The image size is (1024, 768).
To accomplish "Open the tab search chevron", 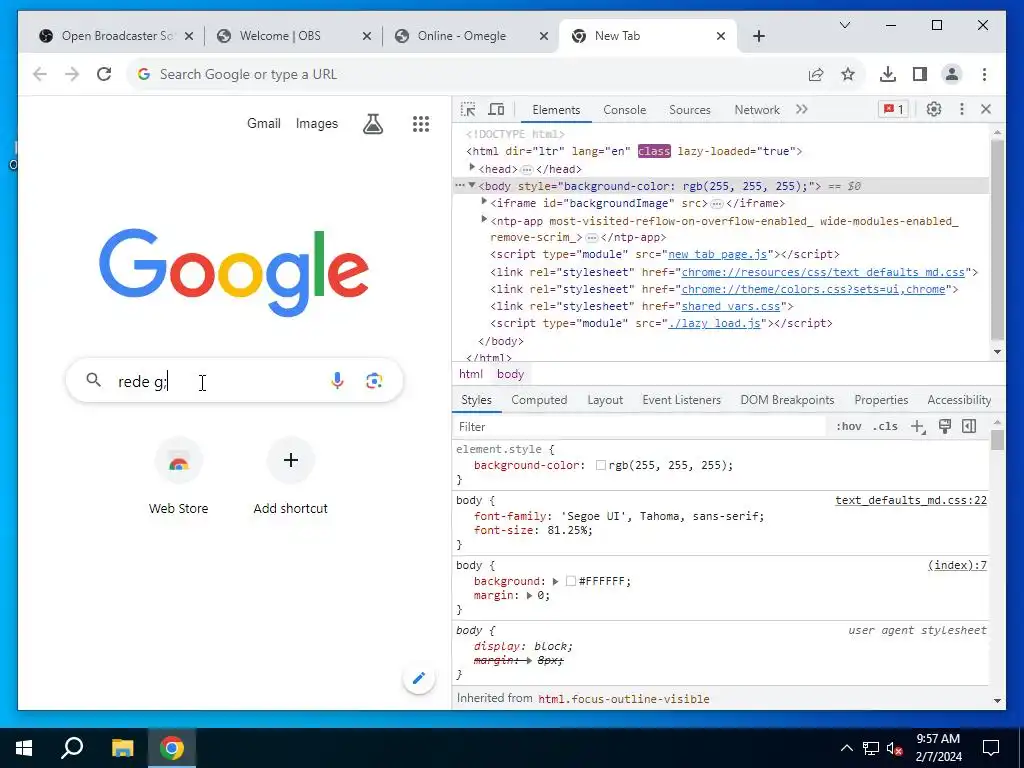I will pyautogui.click(x=844, y=25).
